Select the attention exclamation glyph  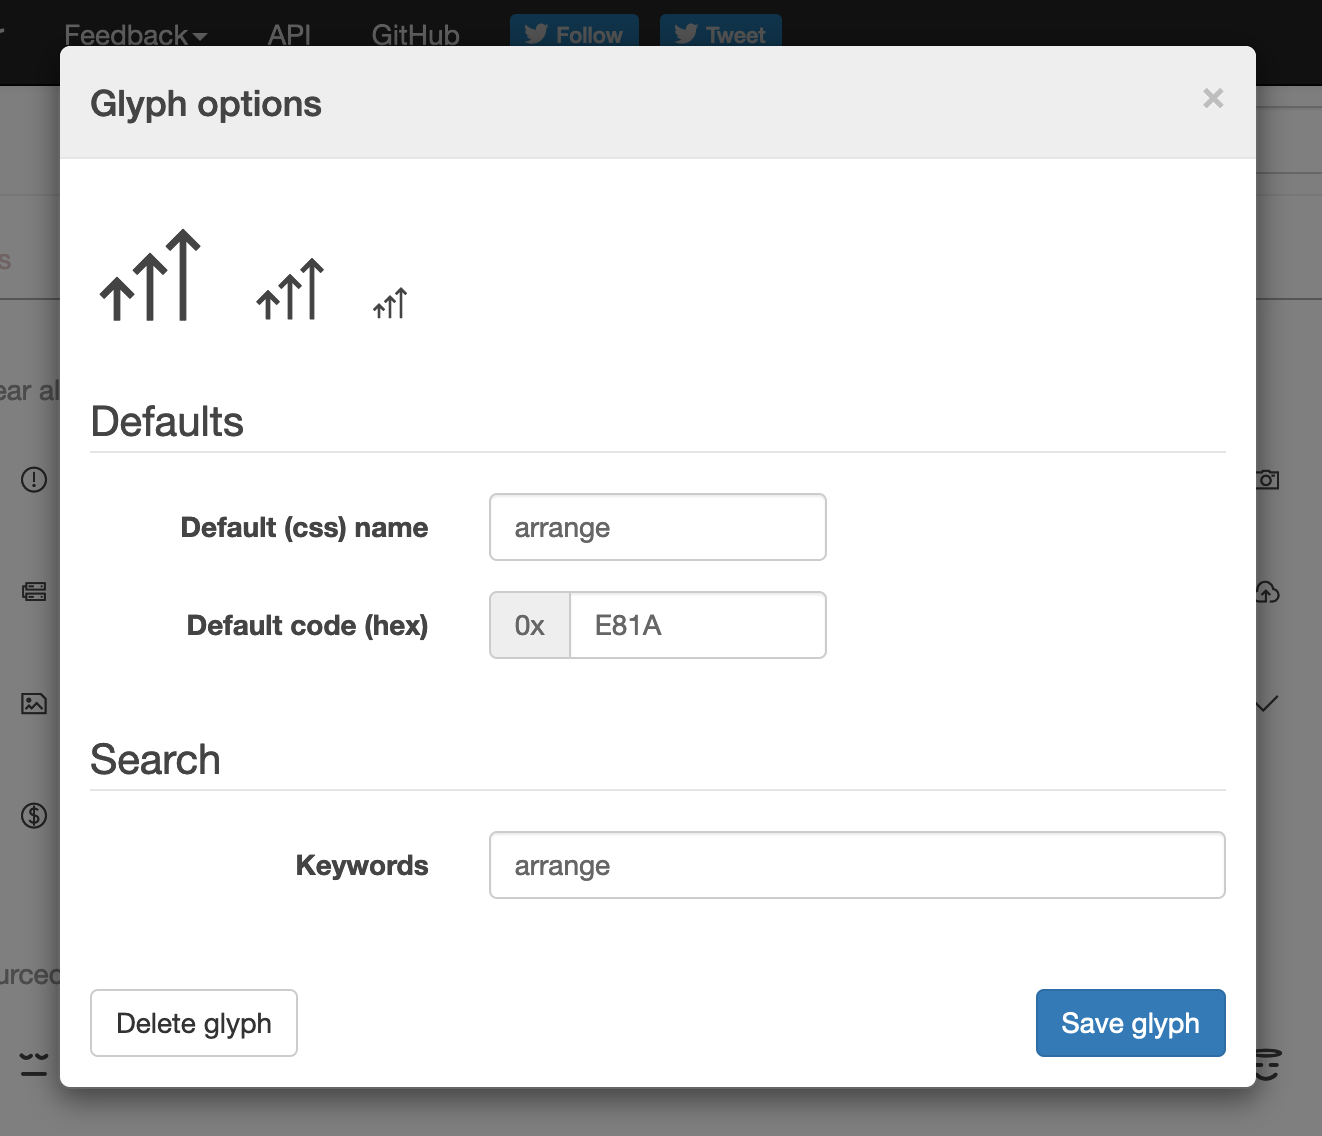click(x=33, y=479)
